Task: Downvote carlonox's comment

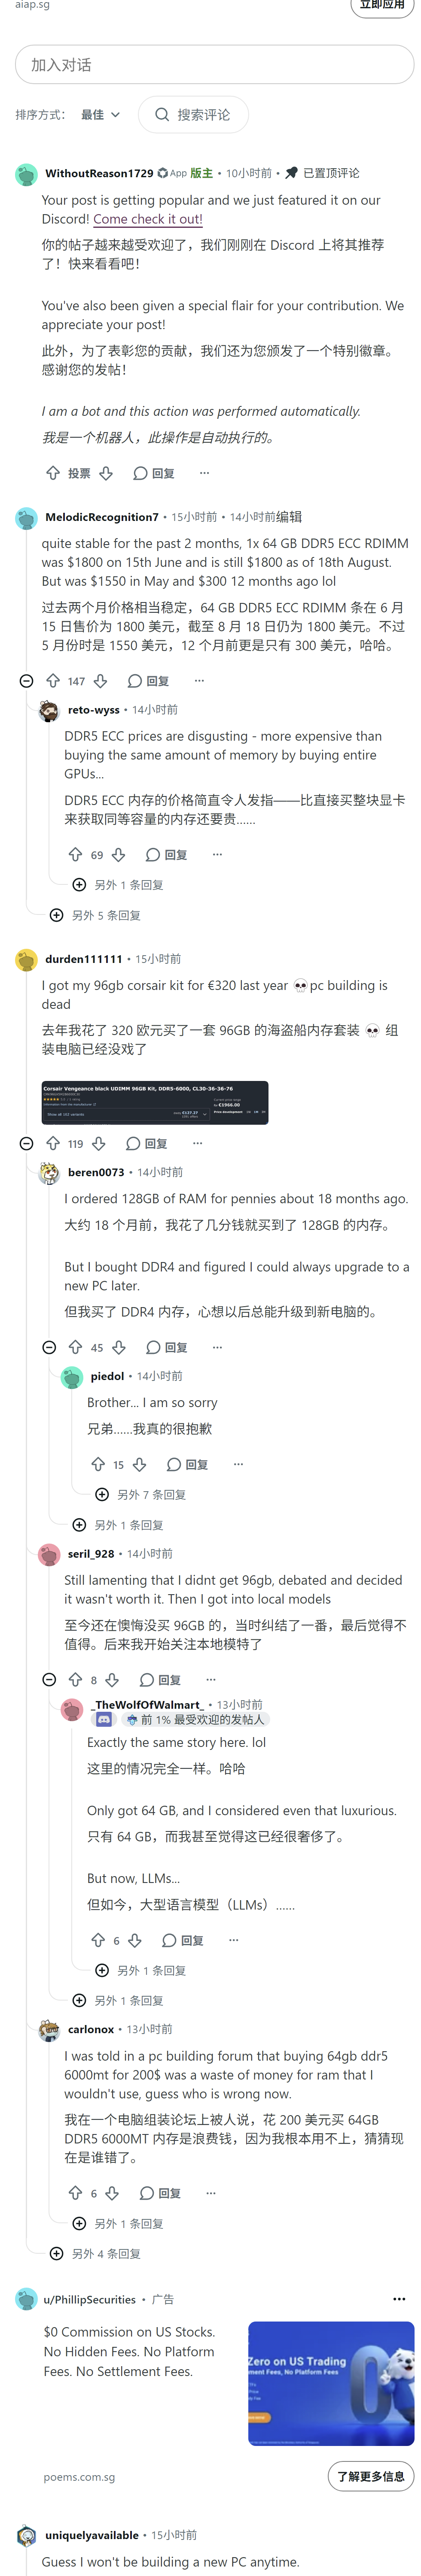Action: (112, 2193)
